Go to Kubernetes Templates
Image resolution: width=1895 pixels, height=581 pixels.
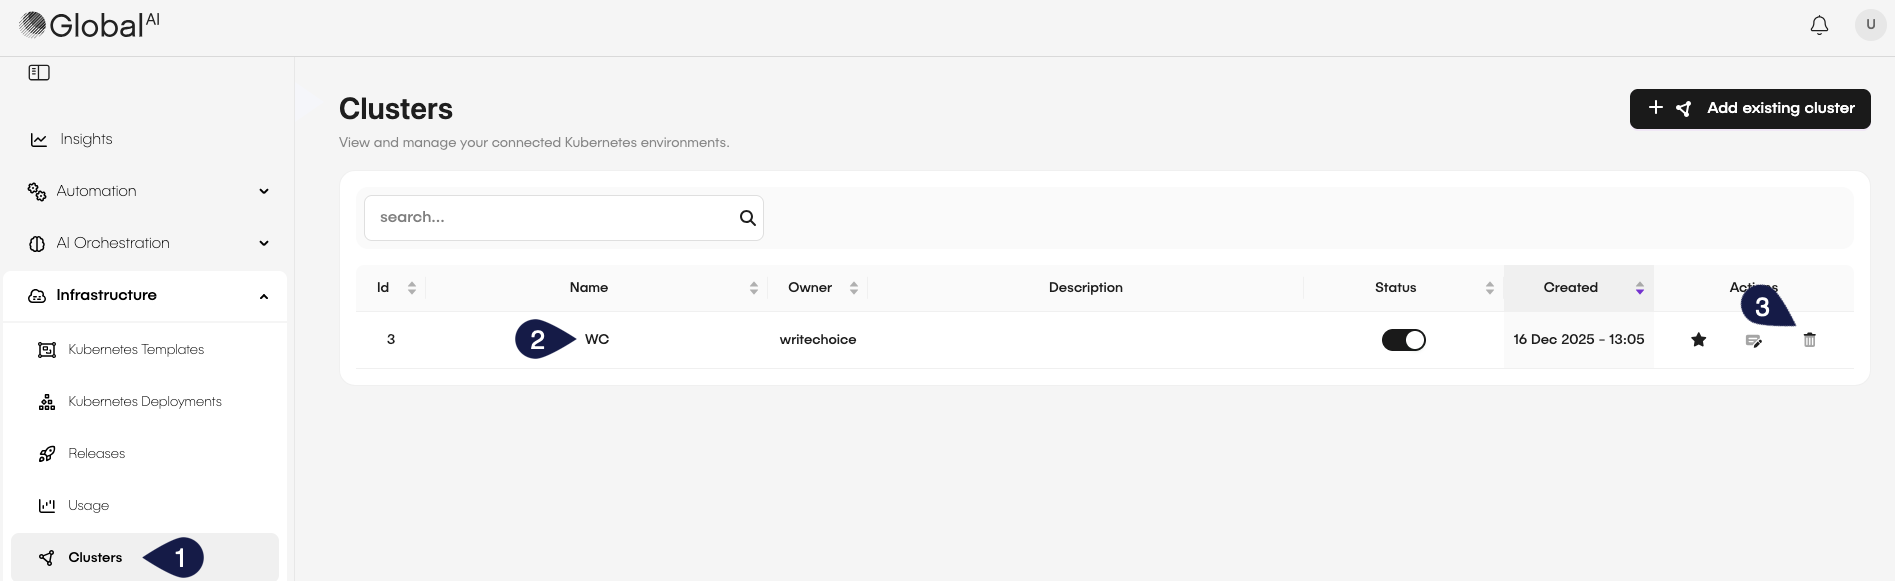136,349
